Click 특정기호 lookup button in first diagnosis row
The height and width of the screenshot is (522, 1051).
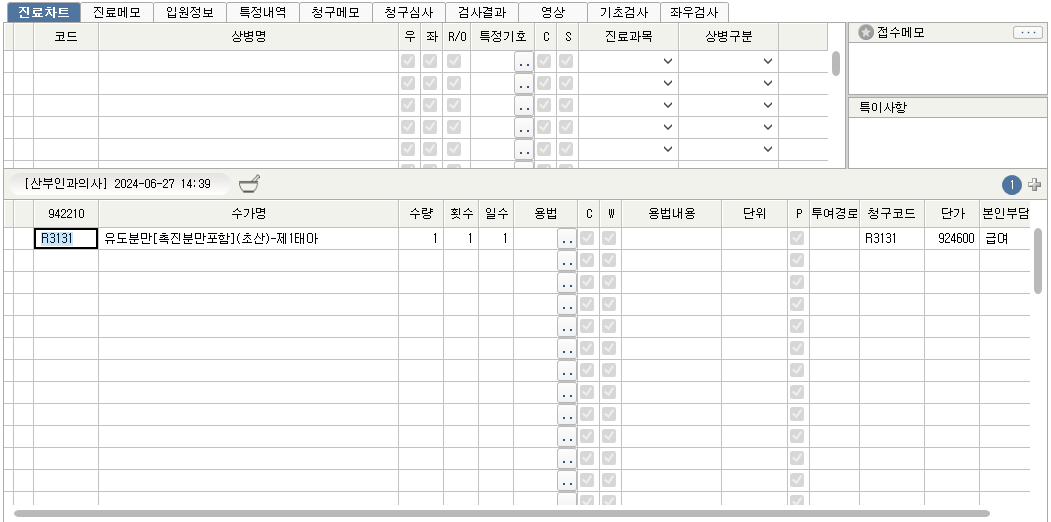[524, 61]
